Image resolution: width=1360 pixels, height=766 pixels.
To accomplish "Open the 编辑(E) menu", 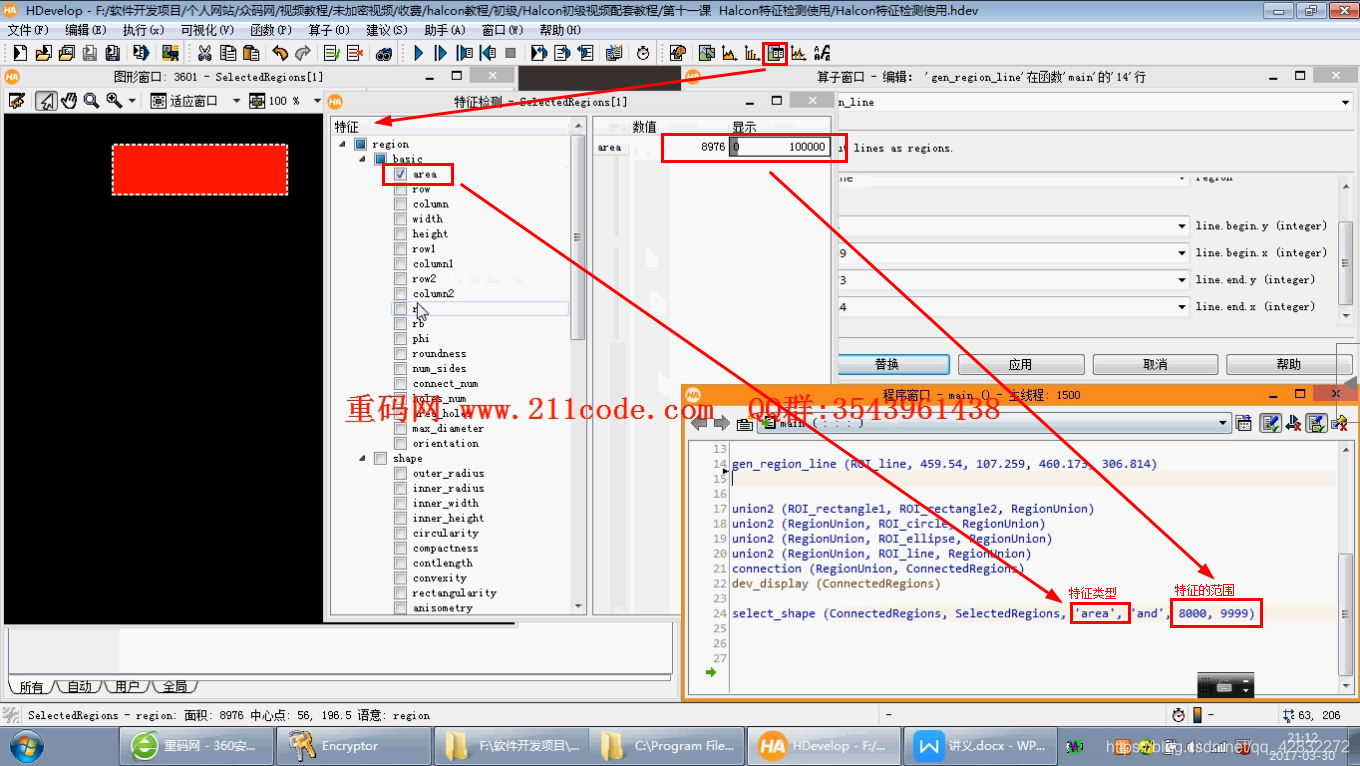I will [x=85, y=30].
